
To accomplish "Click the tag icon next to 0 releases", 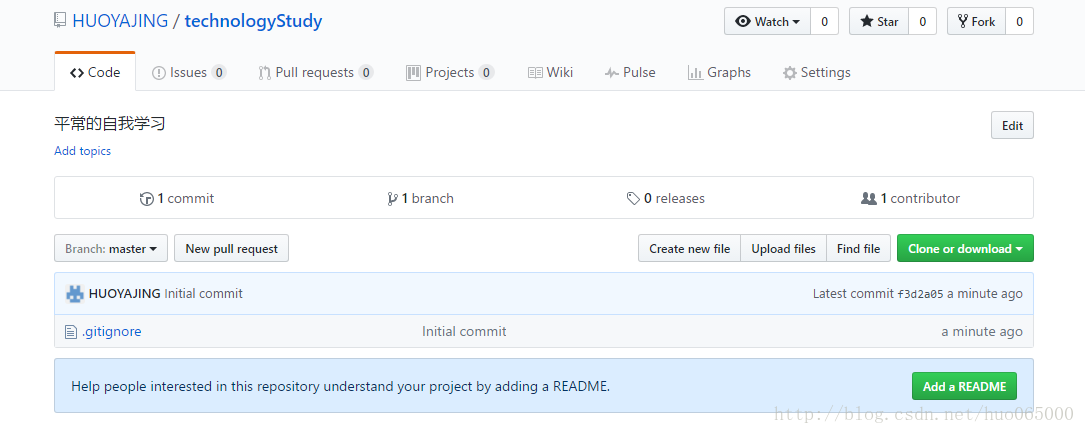I will pyautogui.click(x=633, y=199).
